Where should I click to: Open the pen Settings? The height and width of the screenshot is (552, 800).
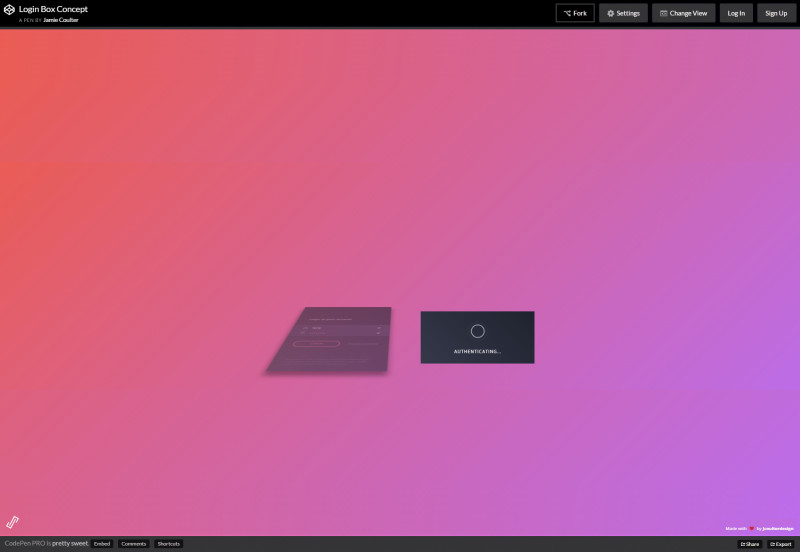pos(623,13)
